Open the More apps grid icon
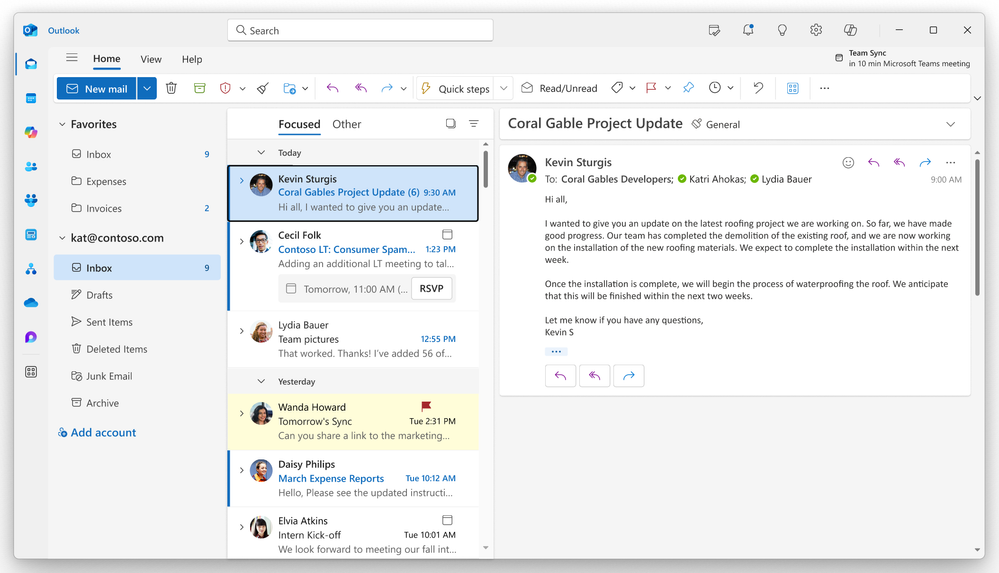The height and width of the screenshot is (573, 999). tap(31, 372)
